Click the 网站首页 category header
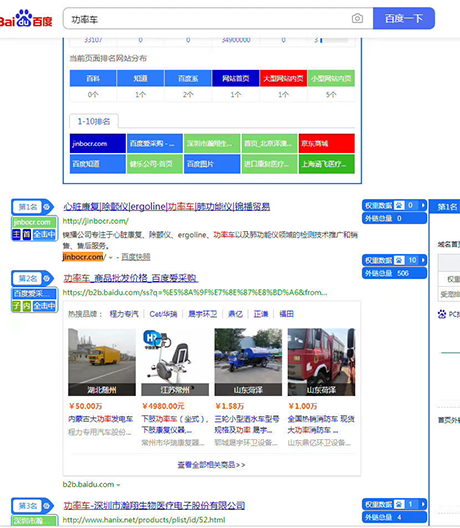Image resolution: width=460 pixels, height=528 pixels. (236, 78)
